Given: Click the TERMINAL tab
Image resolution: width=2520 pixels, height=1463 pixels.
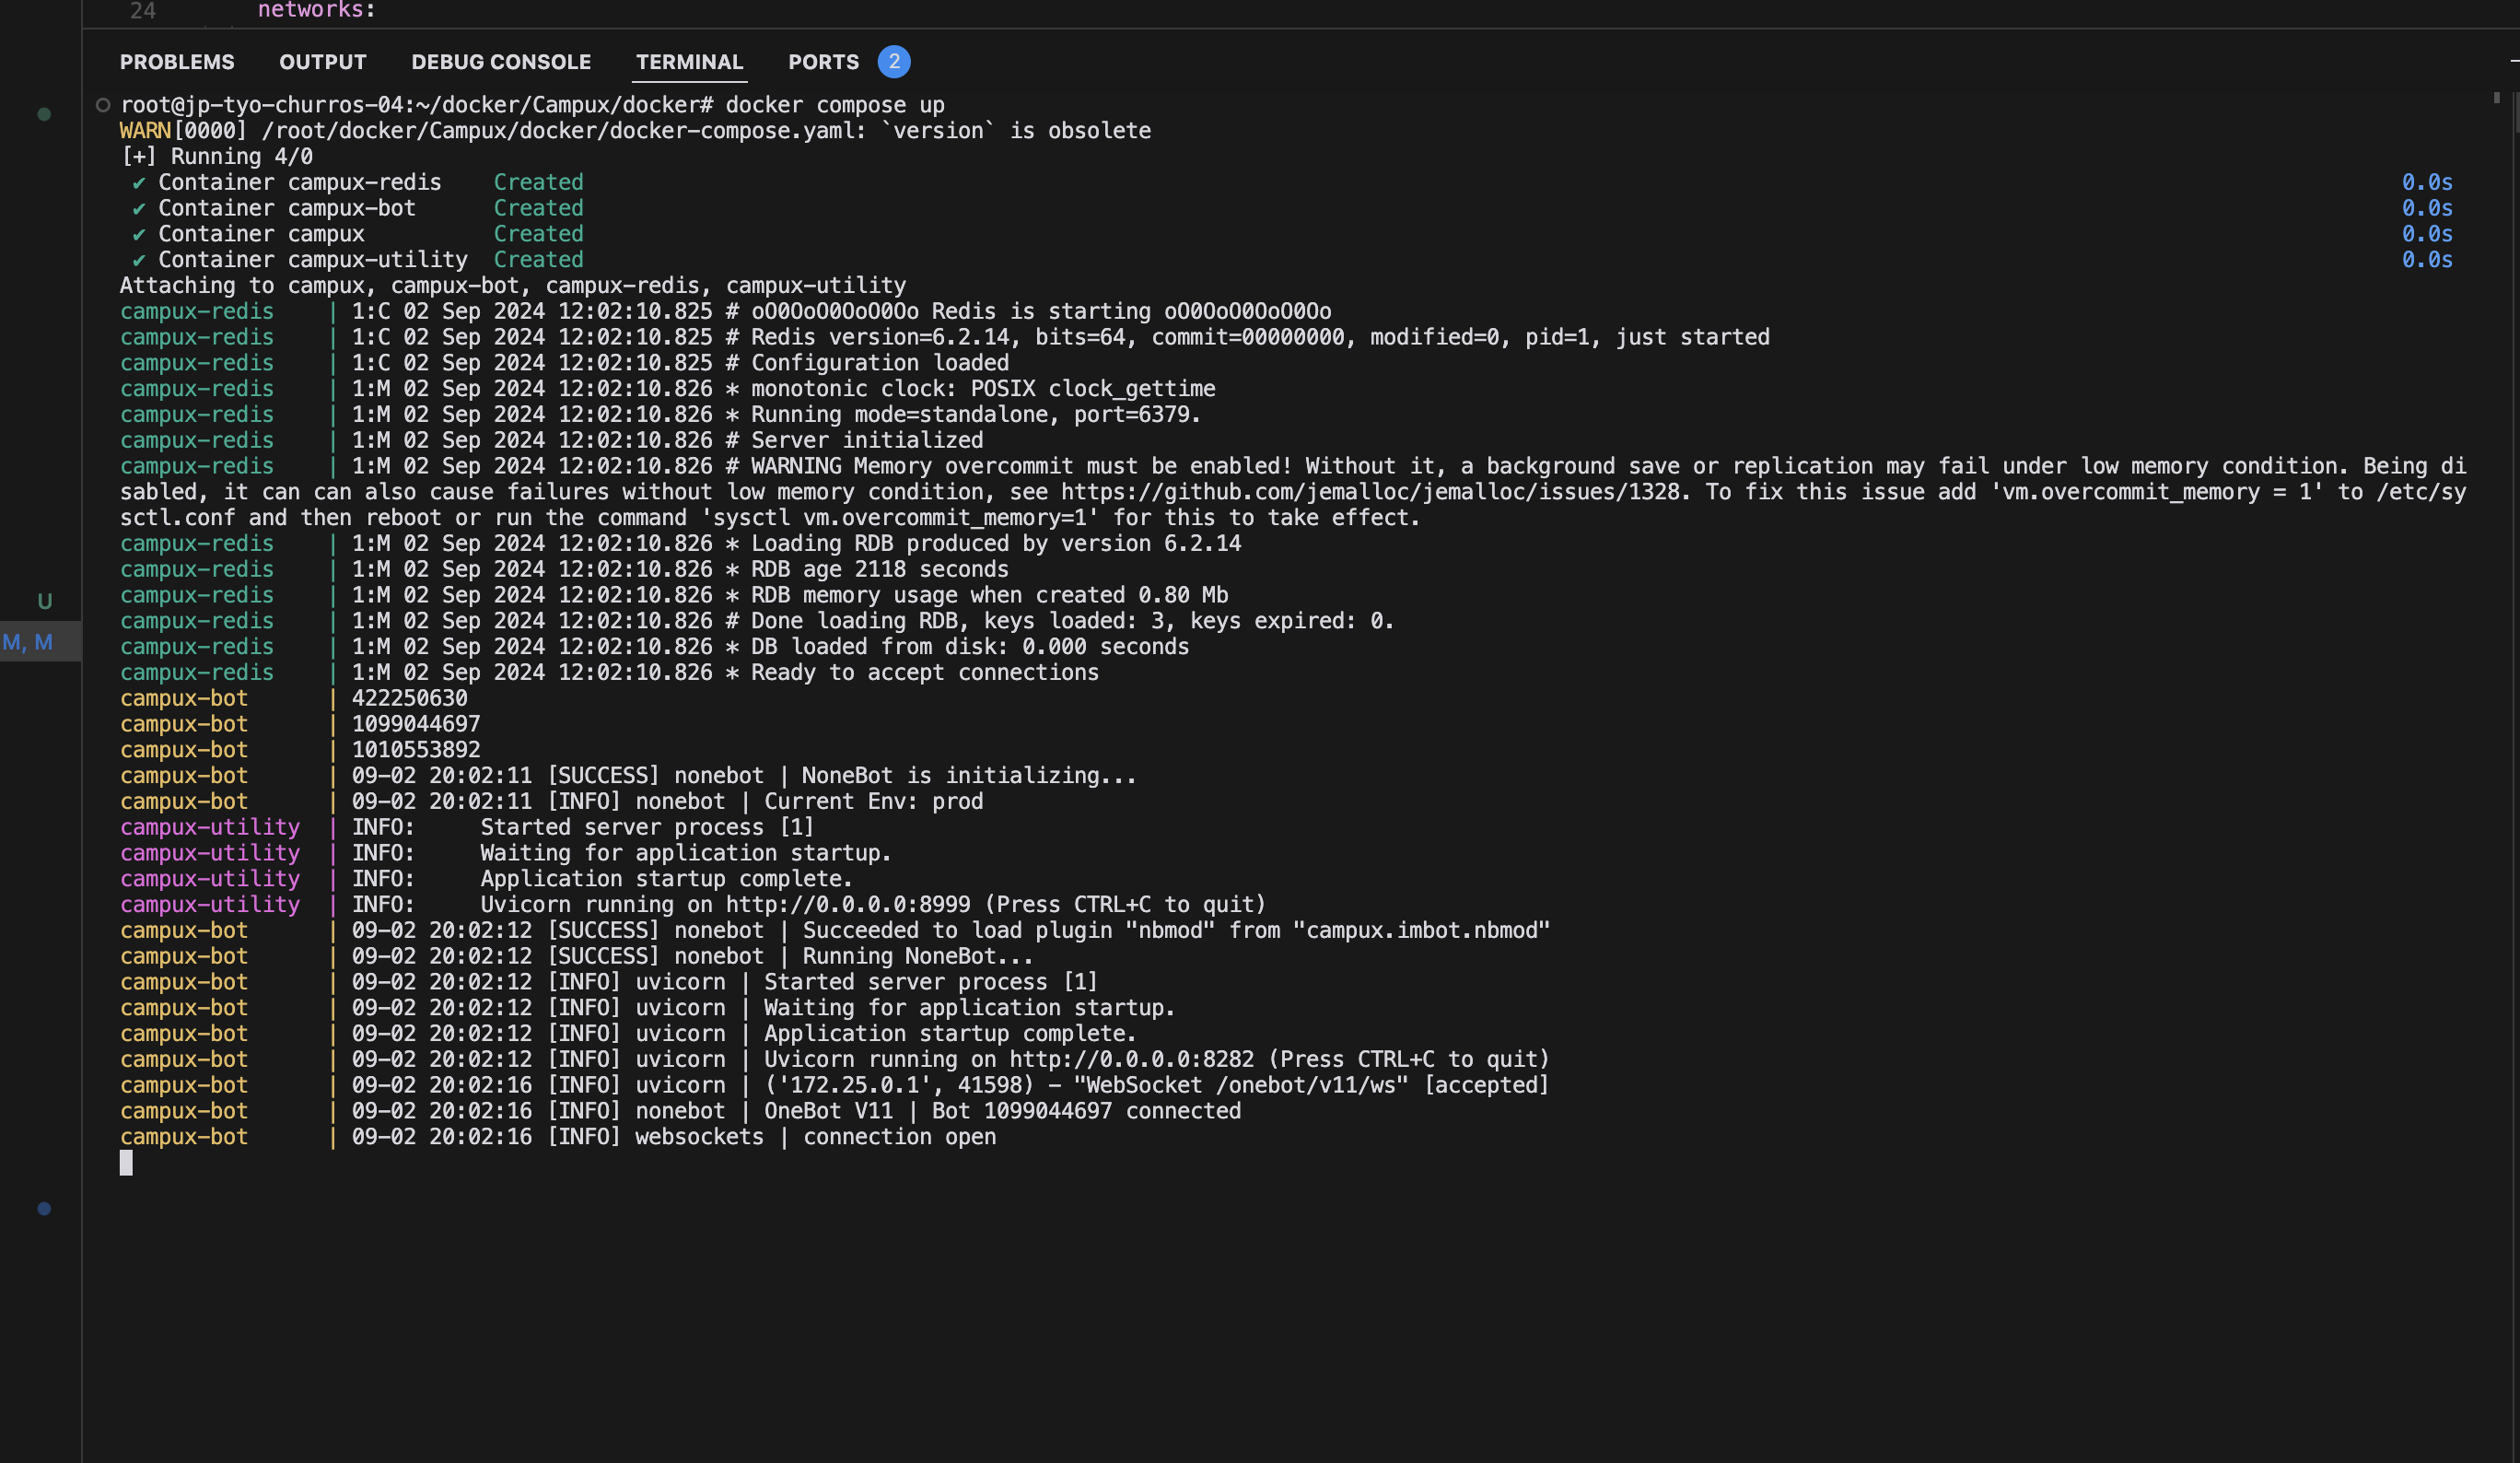Looking at the screenshot, I should [x=689, y=62].
